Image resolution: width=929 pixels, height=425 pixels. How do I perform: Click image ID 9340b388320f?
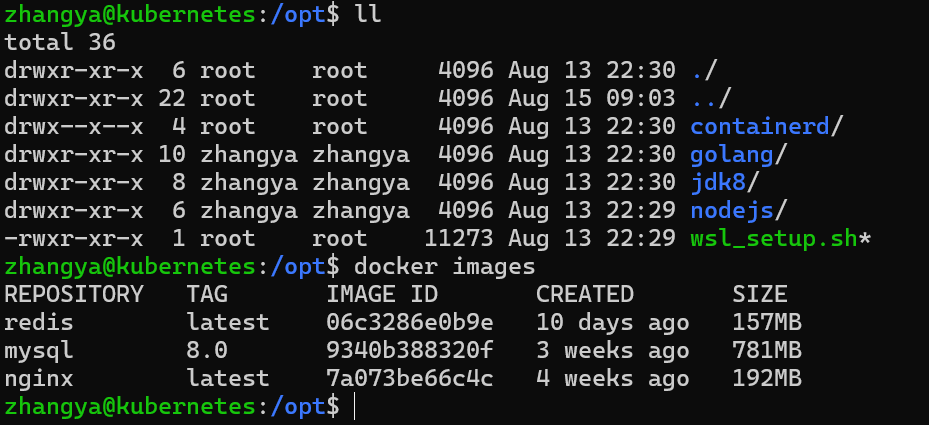409,351
